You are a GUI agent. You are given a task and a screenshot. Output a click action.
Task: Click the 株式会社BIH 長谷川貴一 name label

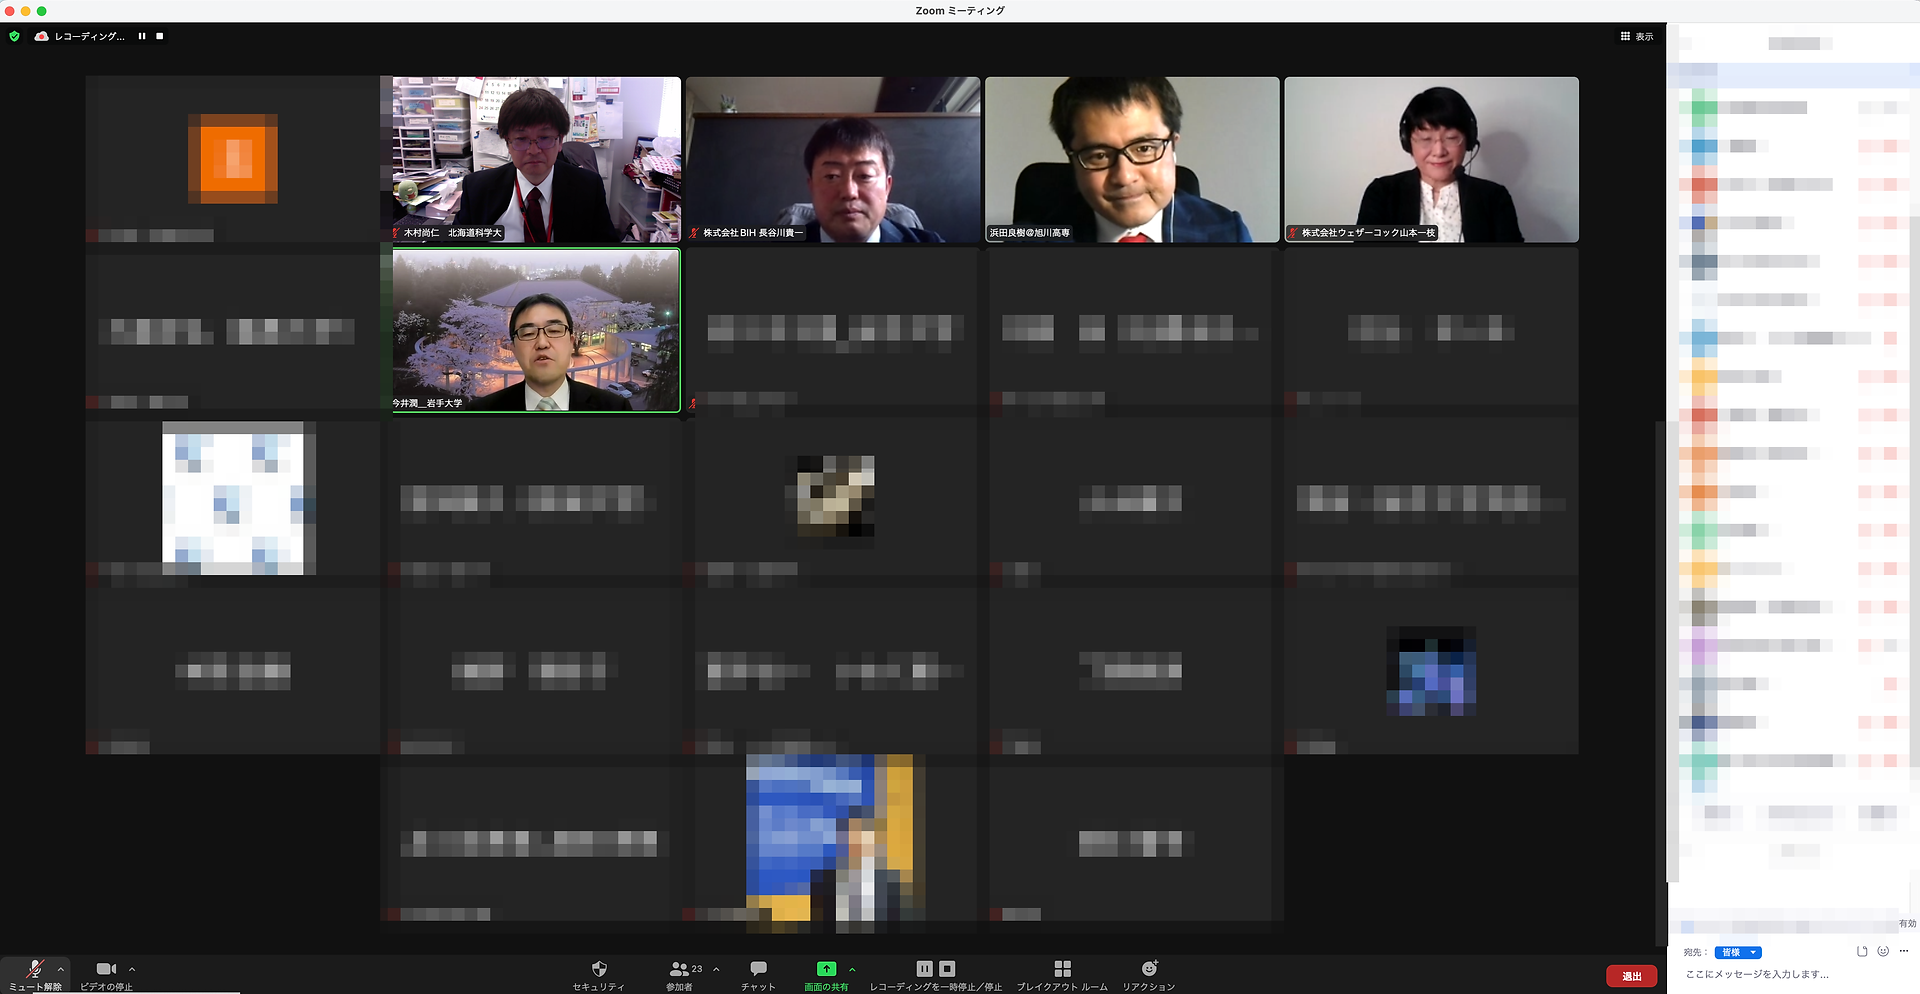[753, 233]
